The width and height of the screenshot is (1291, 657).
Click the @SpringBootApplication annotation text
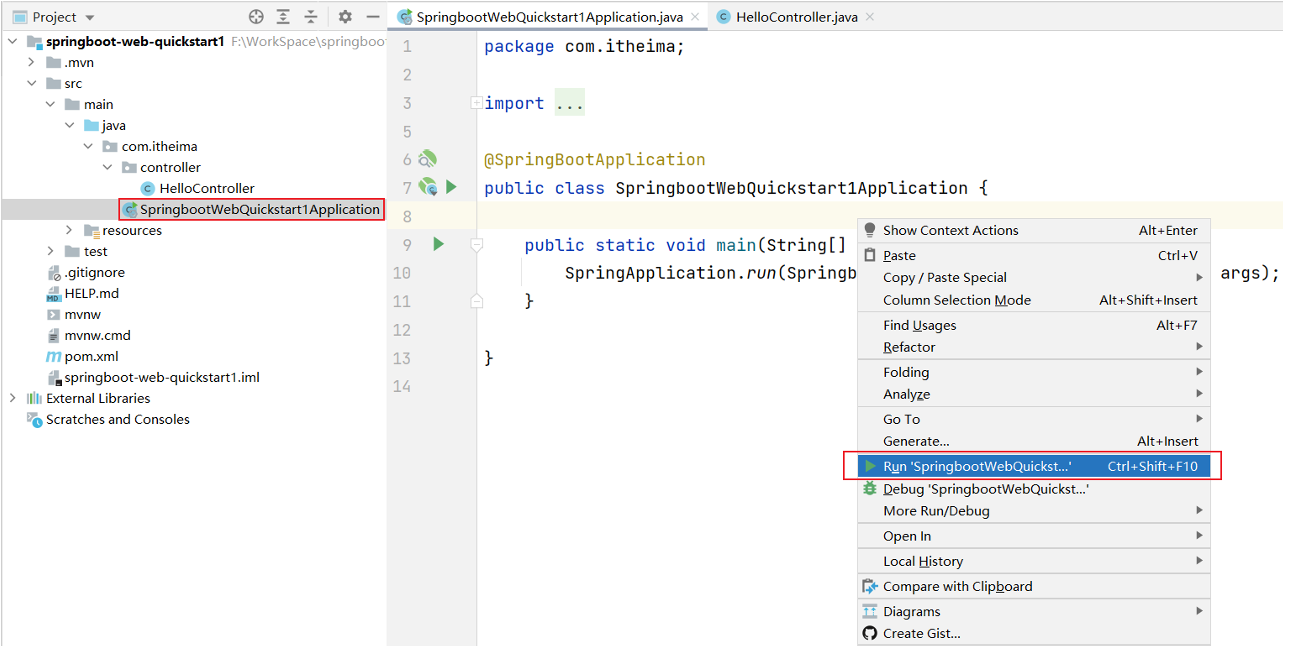tap(594, 160)
